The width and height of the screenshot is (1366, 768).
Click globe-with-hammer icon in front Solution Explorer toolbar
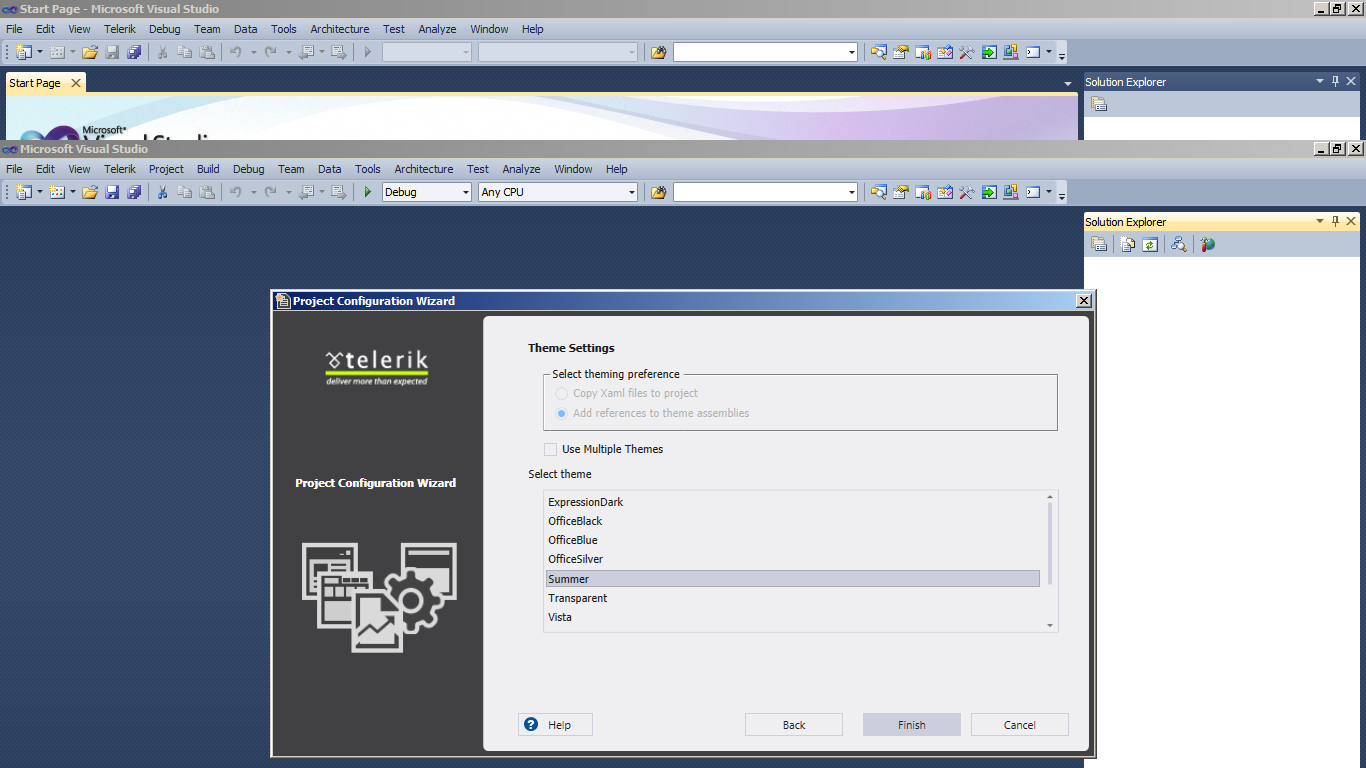[1208, 244]
